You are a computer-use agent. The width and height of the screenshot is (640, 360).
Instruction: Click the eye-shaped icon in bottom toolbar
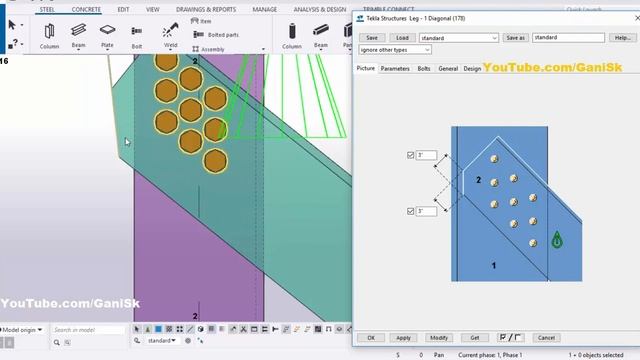[339, 329]
